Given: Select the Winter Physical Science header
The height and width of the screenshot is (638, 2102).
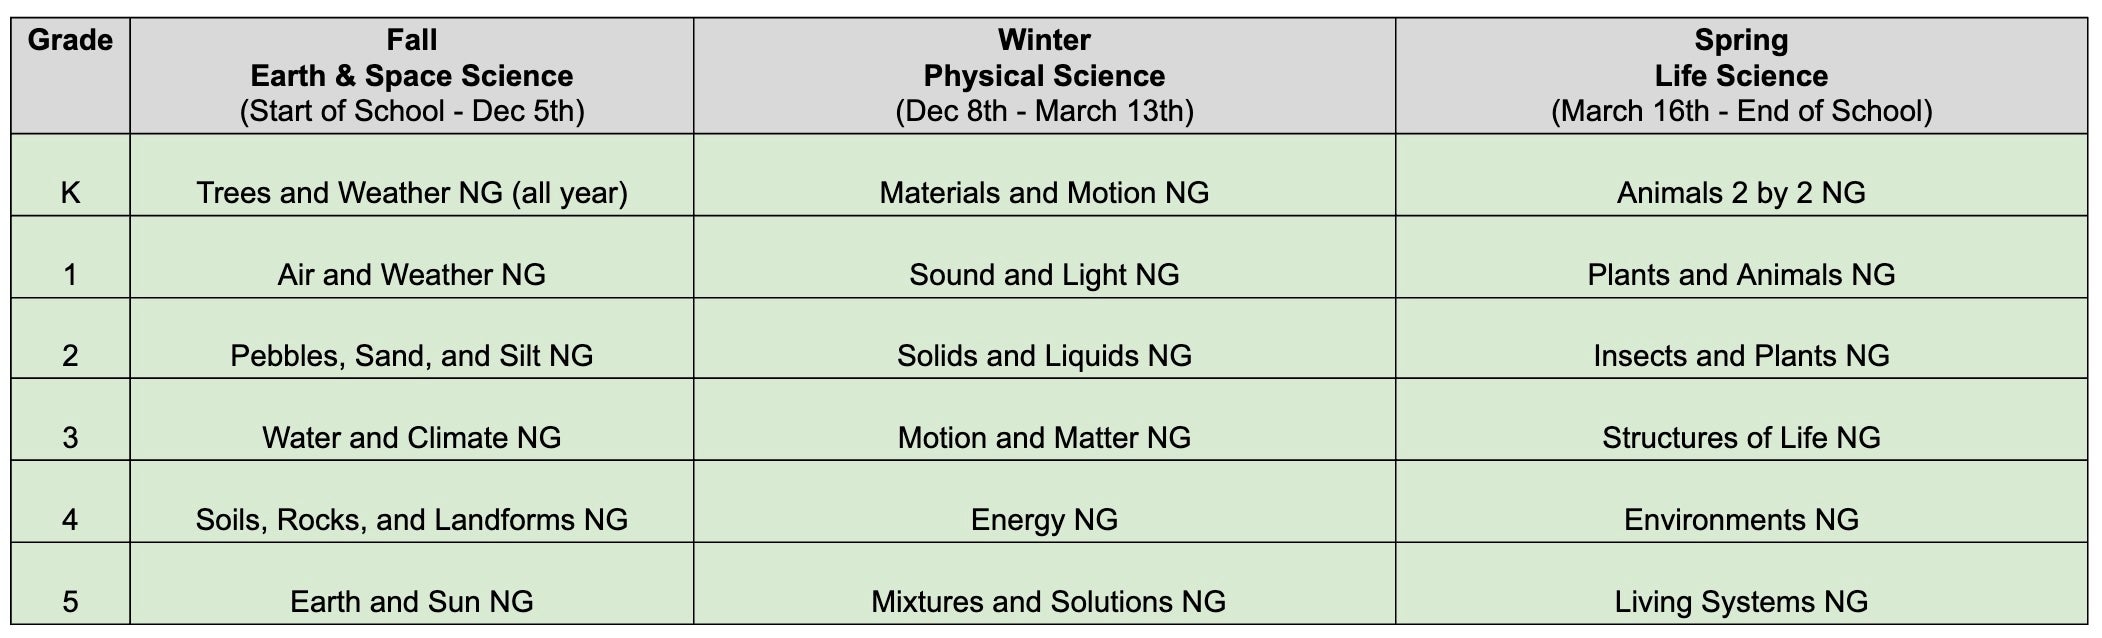Looking at the screenshot, I should click(1044, 76).
